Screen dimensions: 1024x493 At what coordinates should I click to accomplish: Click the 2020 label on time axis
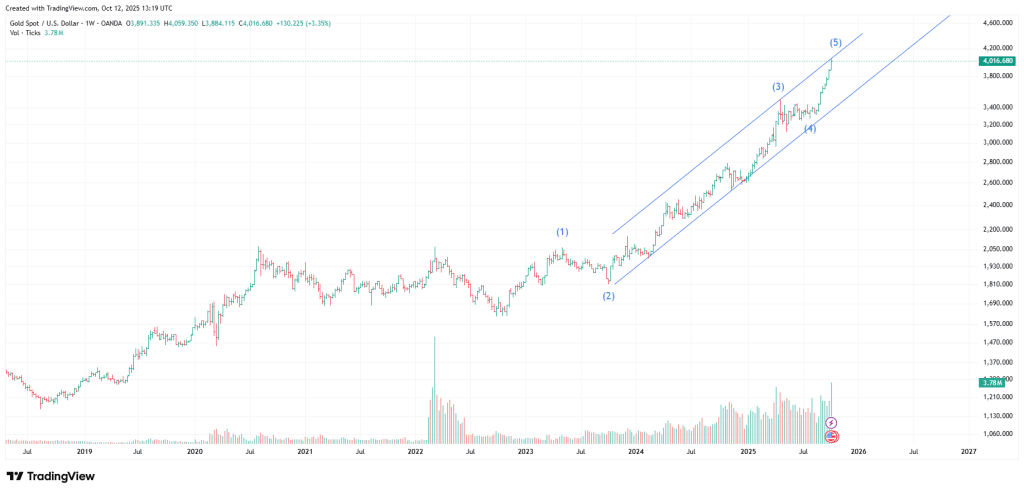point(195,452)
